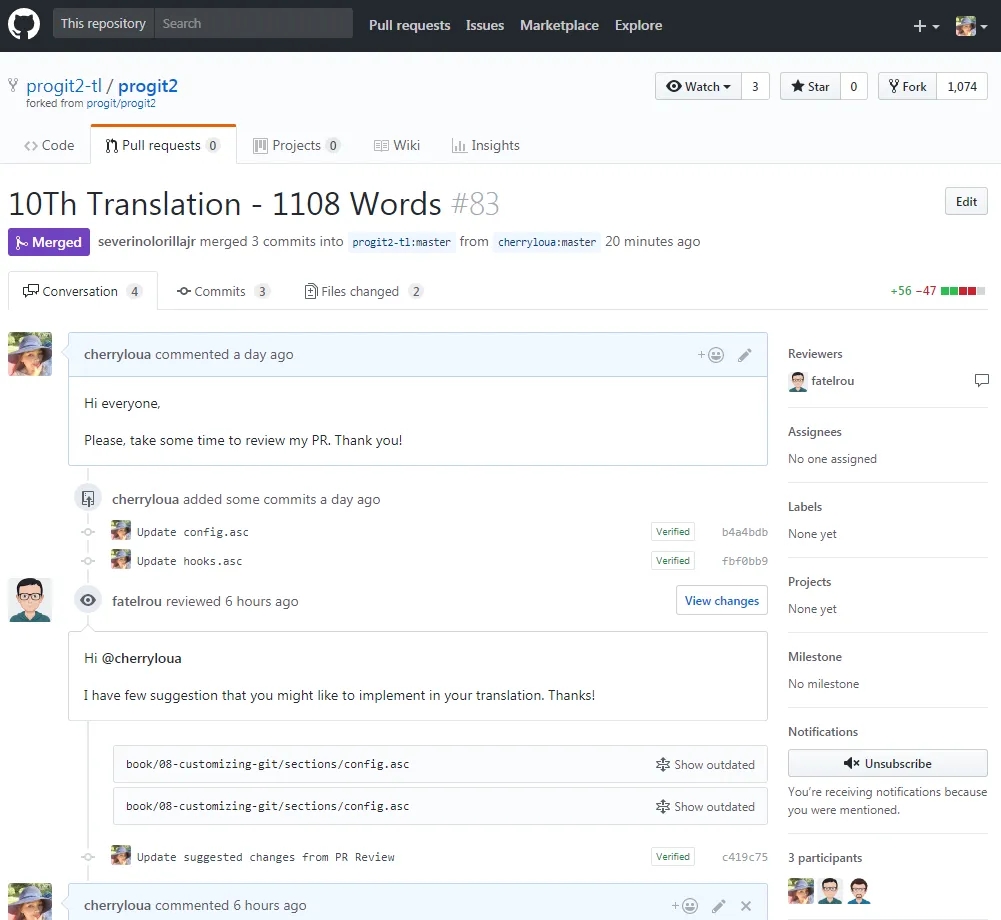Screen dimensions: 1001x920
Task: View the 3 watchers count
Action: pos(755,86)
